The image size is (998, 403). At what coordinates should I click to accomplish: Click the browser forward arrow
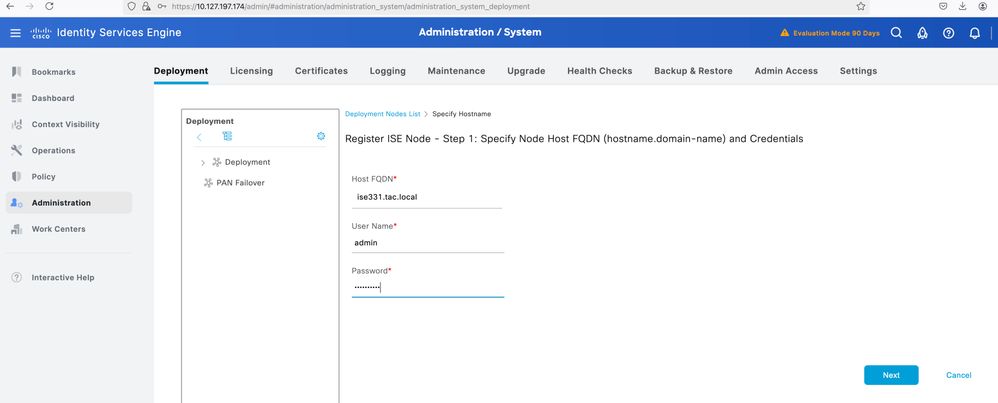pyautogui.click(x=29, y=6)
